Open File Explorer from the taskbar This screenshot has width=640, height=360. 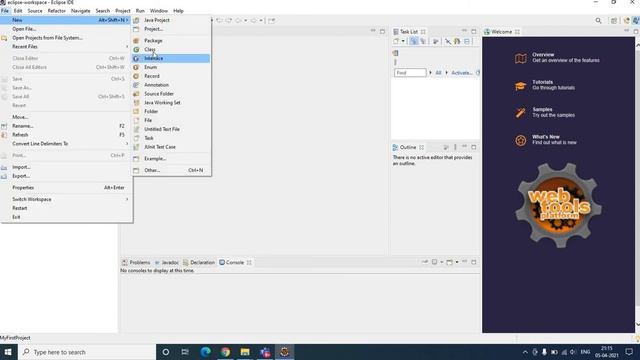pos(245,352)
